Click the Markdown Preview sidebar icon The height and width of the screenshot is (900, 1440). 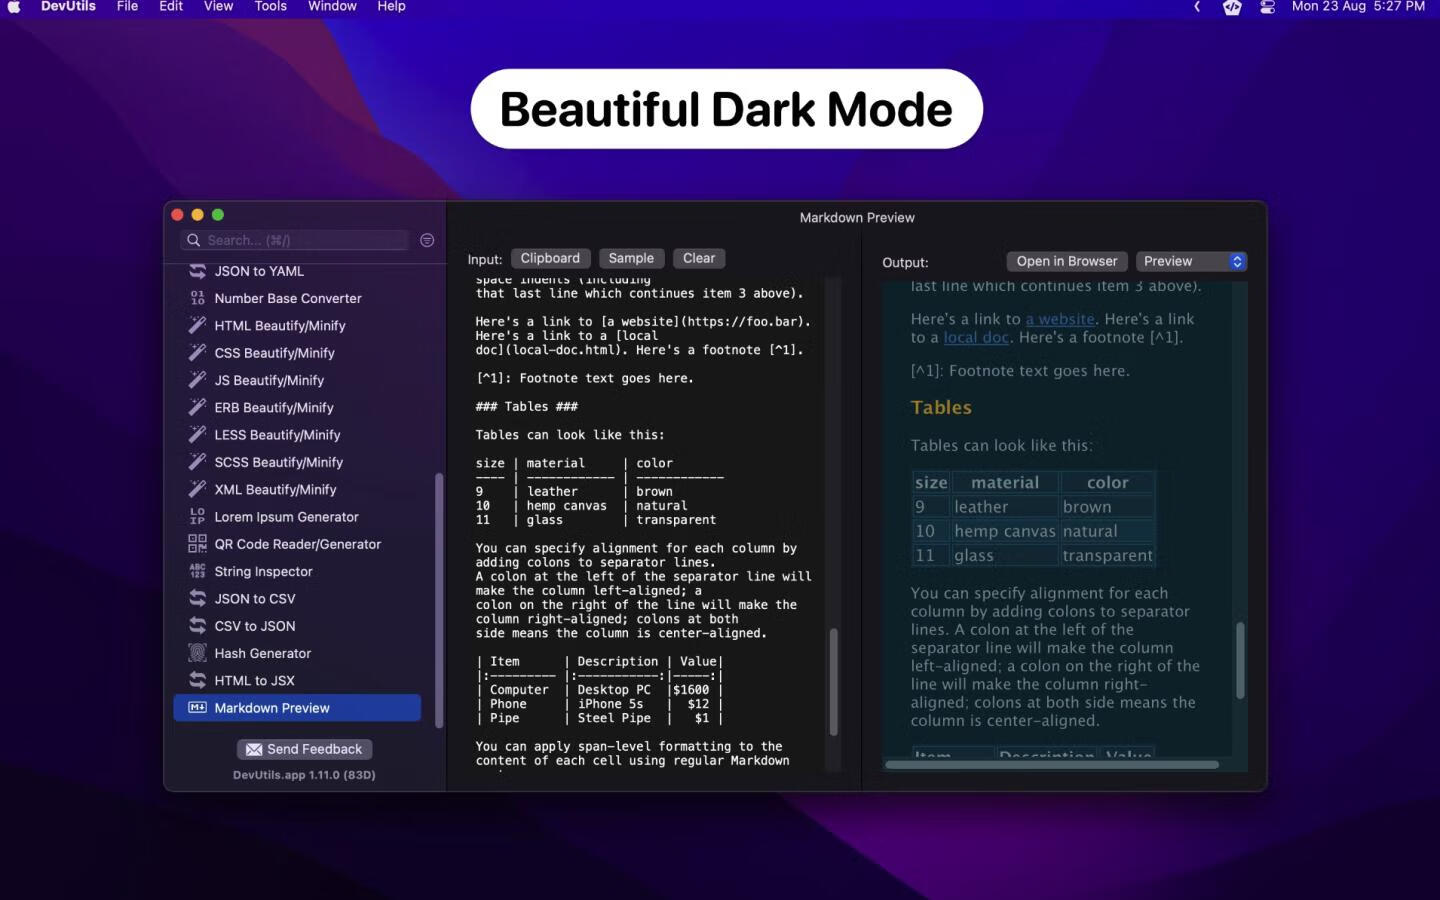pos(197,707)
